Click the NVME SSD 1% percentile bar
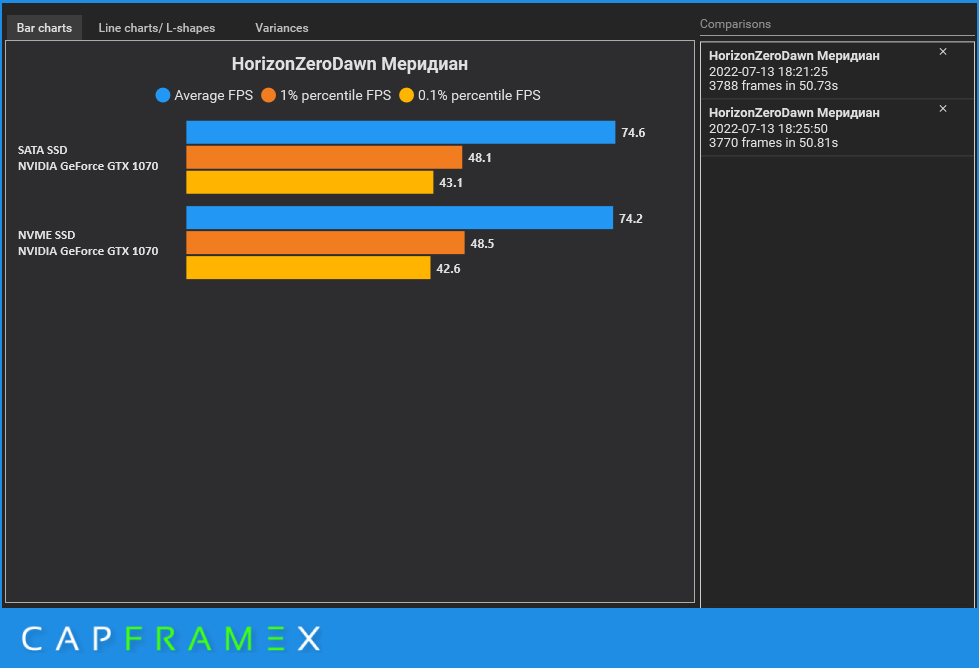Image resolution: width=979 pixels, height=668 pixels. tap(325, 243)
